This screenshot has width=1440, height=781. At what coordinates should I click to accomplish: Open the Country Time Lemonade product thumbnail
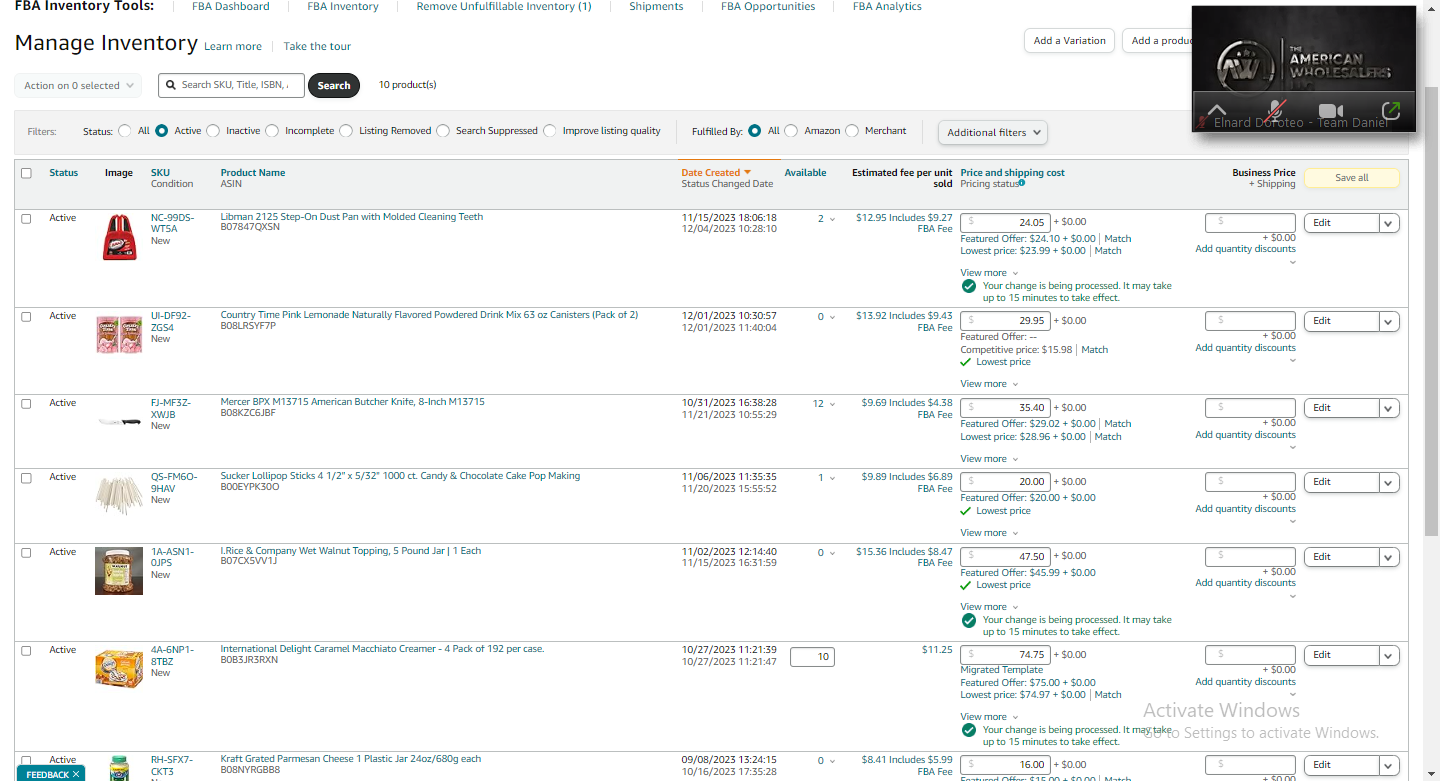click(120, 335)
